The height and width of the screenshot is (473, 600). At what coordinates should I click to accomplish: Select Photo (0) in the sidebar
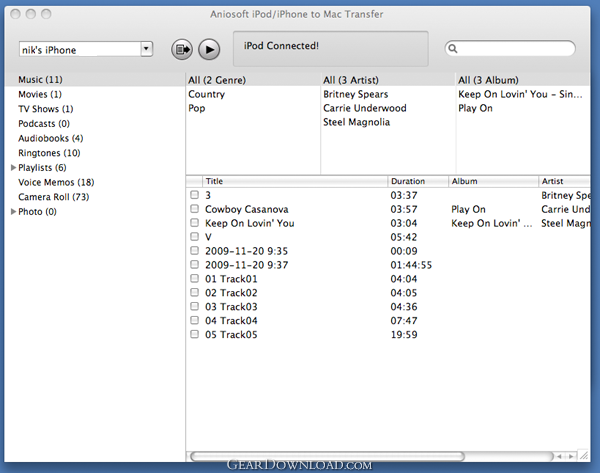(37, 212)
